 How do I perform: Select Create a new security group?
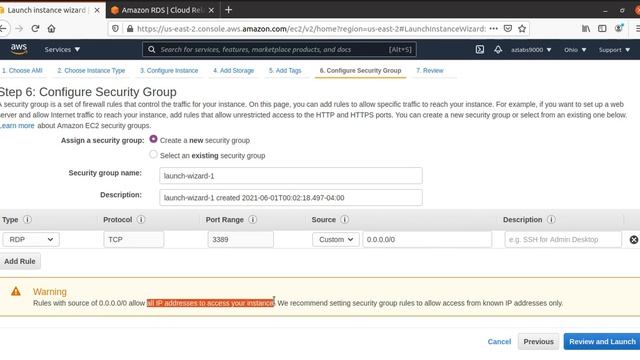coord(153,139)
